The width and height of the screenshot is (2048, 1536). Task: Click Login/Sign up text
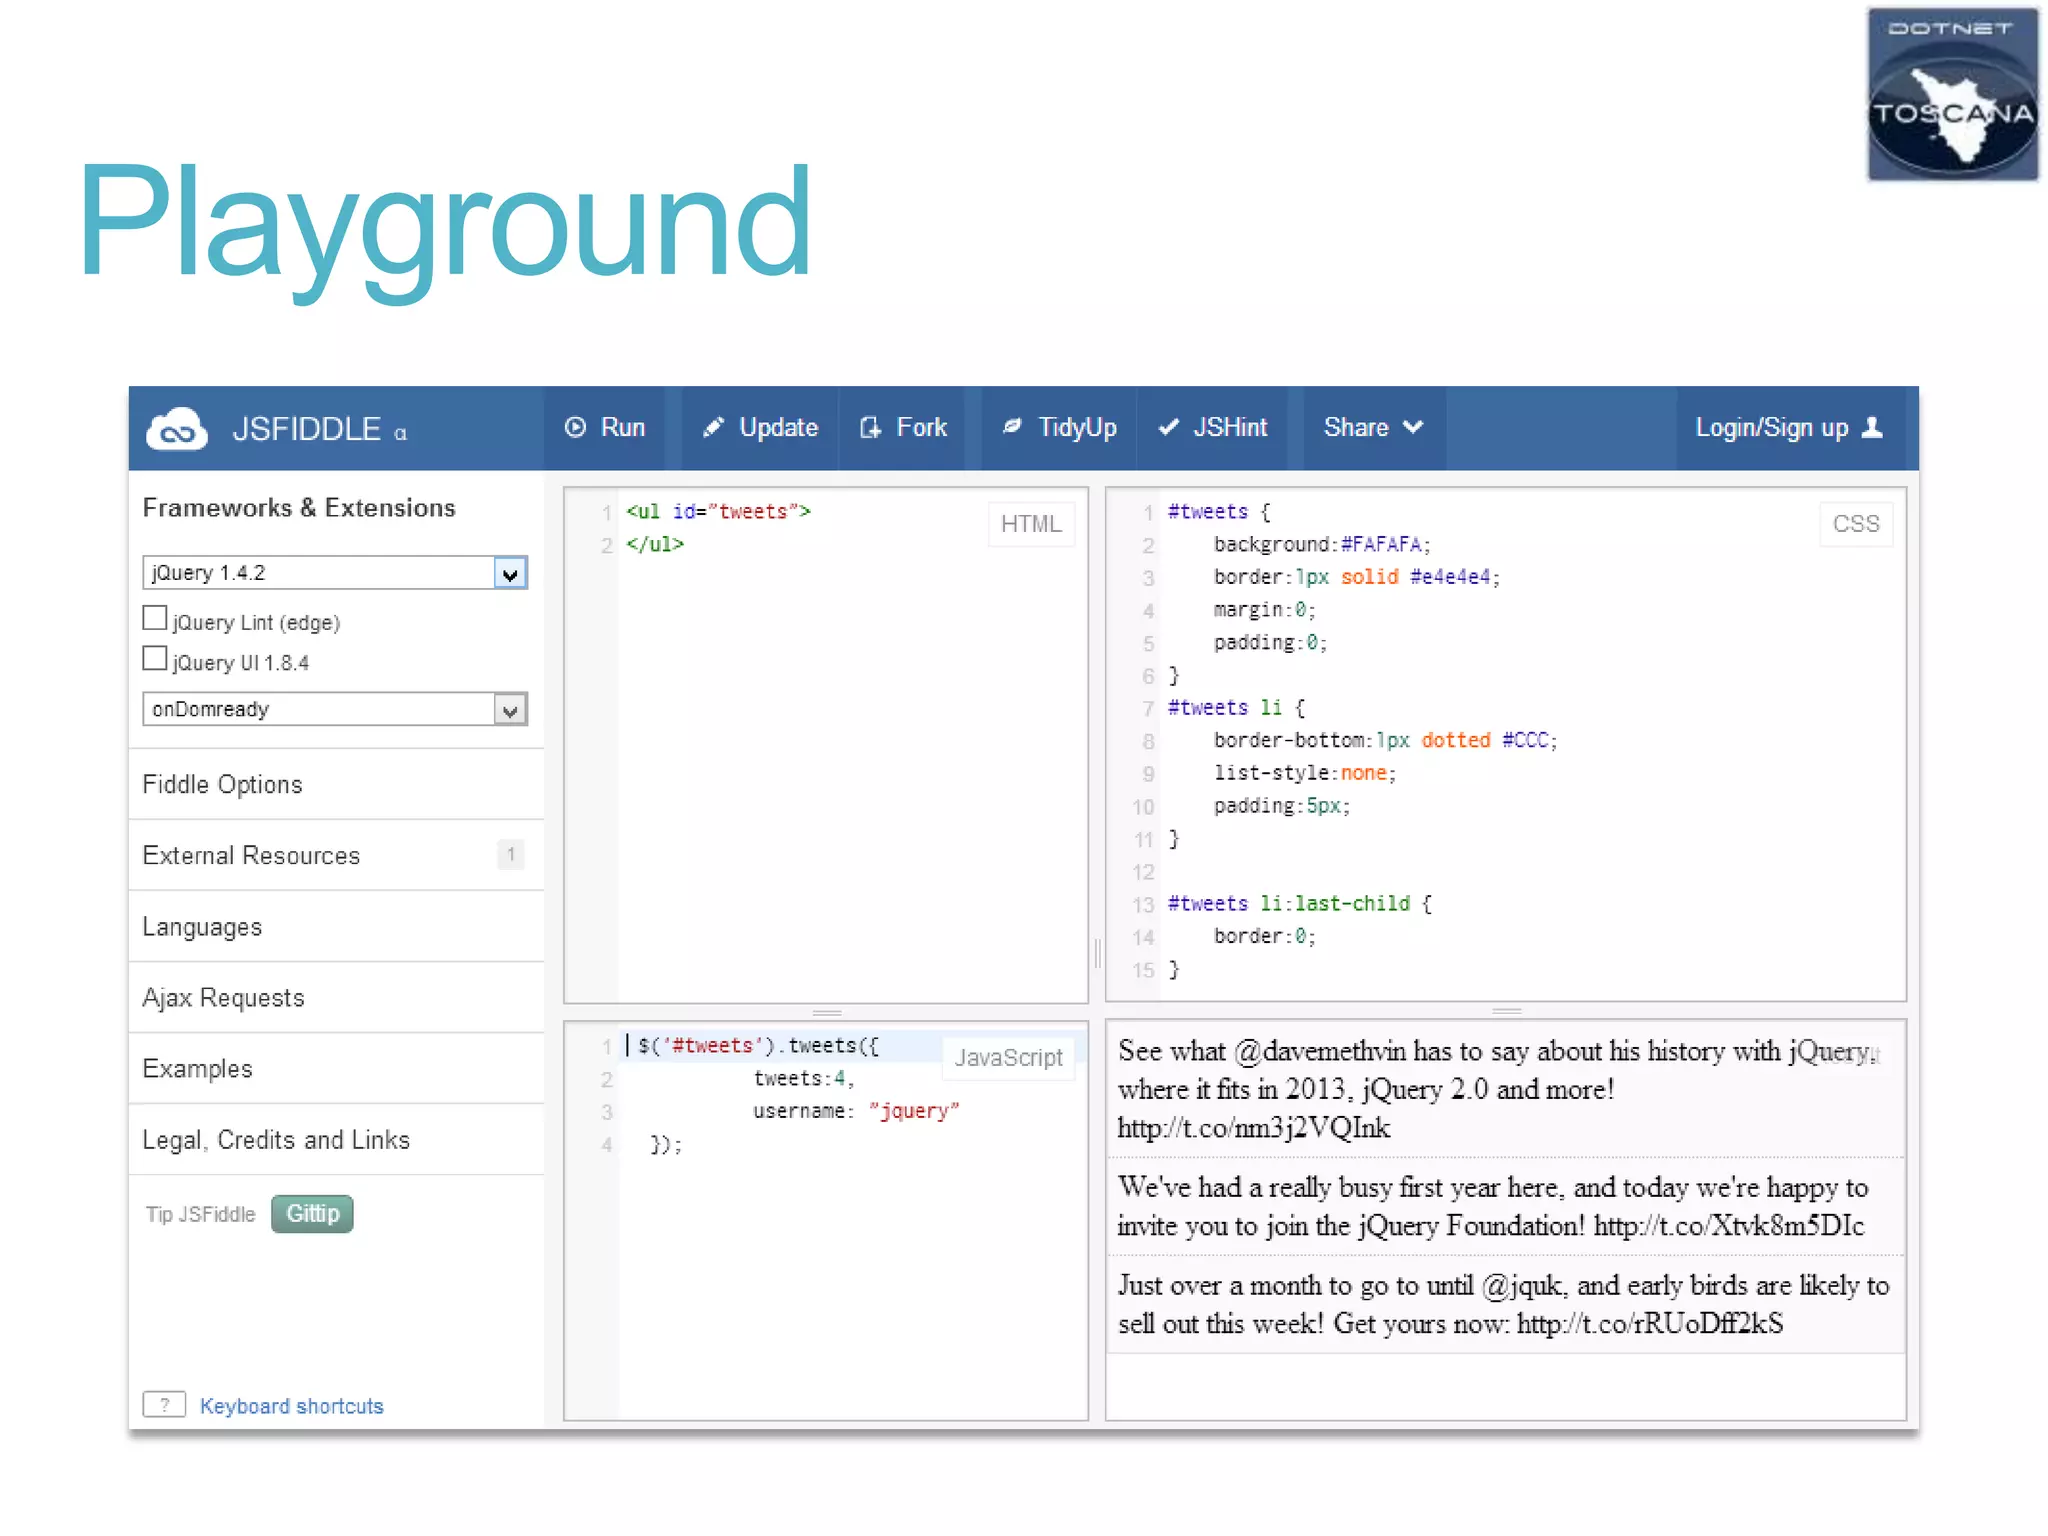click(1771, 428)
